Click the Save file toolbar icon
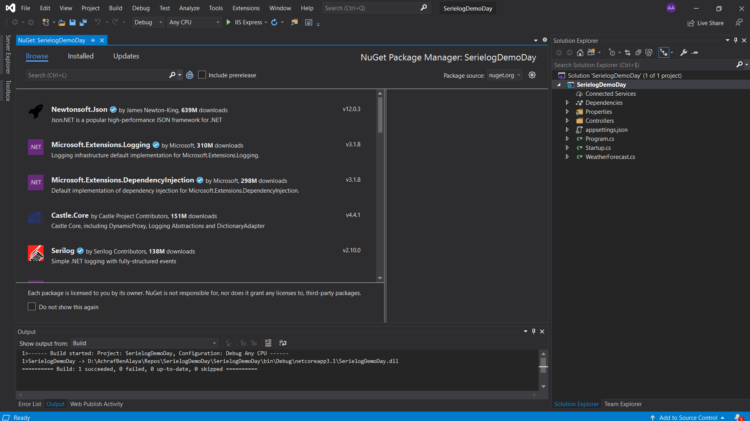The width and height of the screenshot is (750, 421). [x=72, y=22]
